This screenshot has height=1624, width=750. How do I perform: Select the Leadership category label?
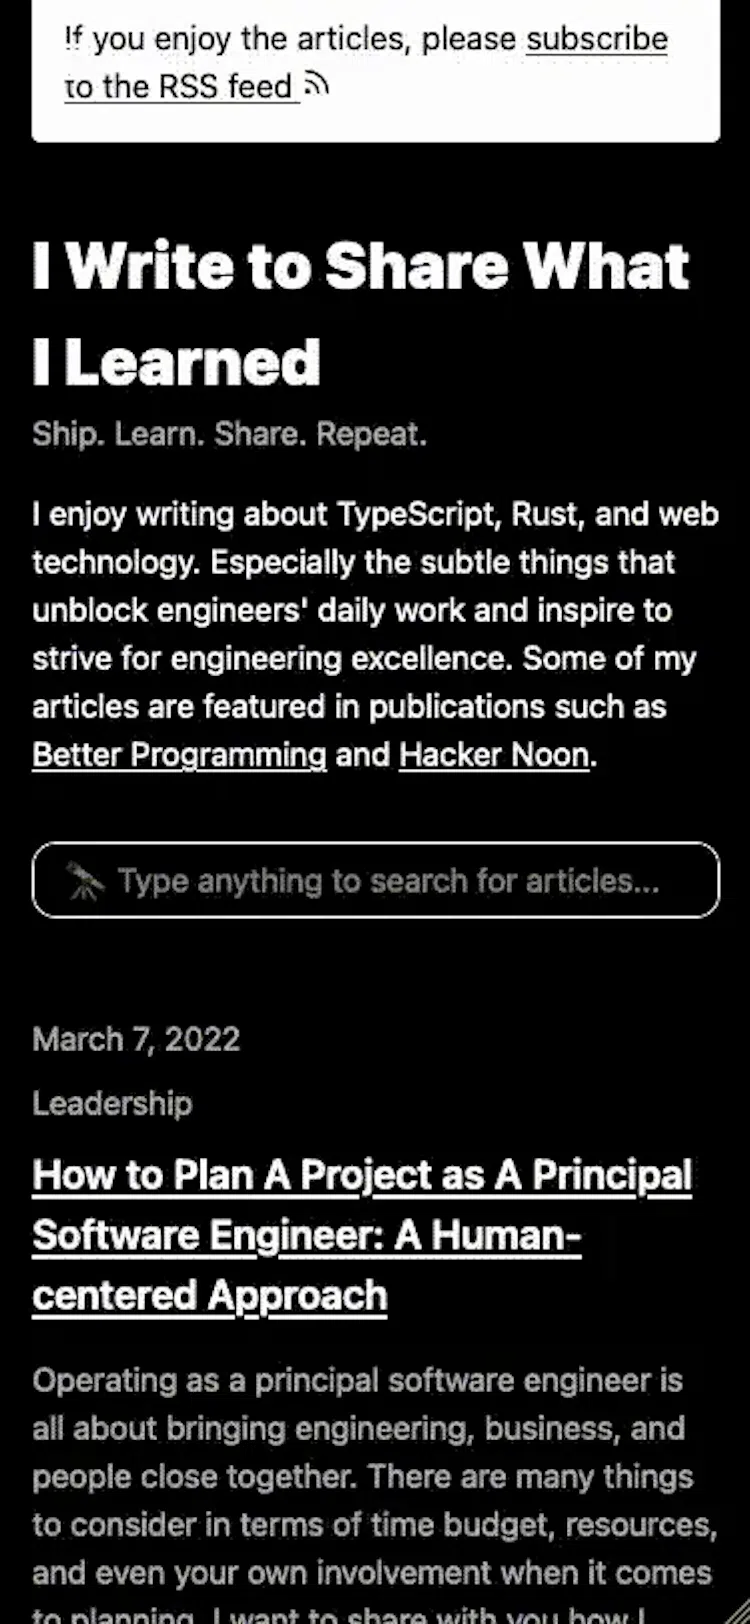coord(112,1103)
